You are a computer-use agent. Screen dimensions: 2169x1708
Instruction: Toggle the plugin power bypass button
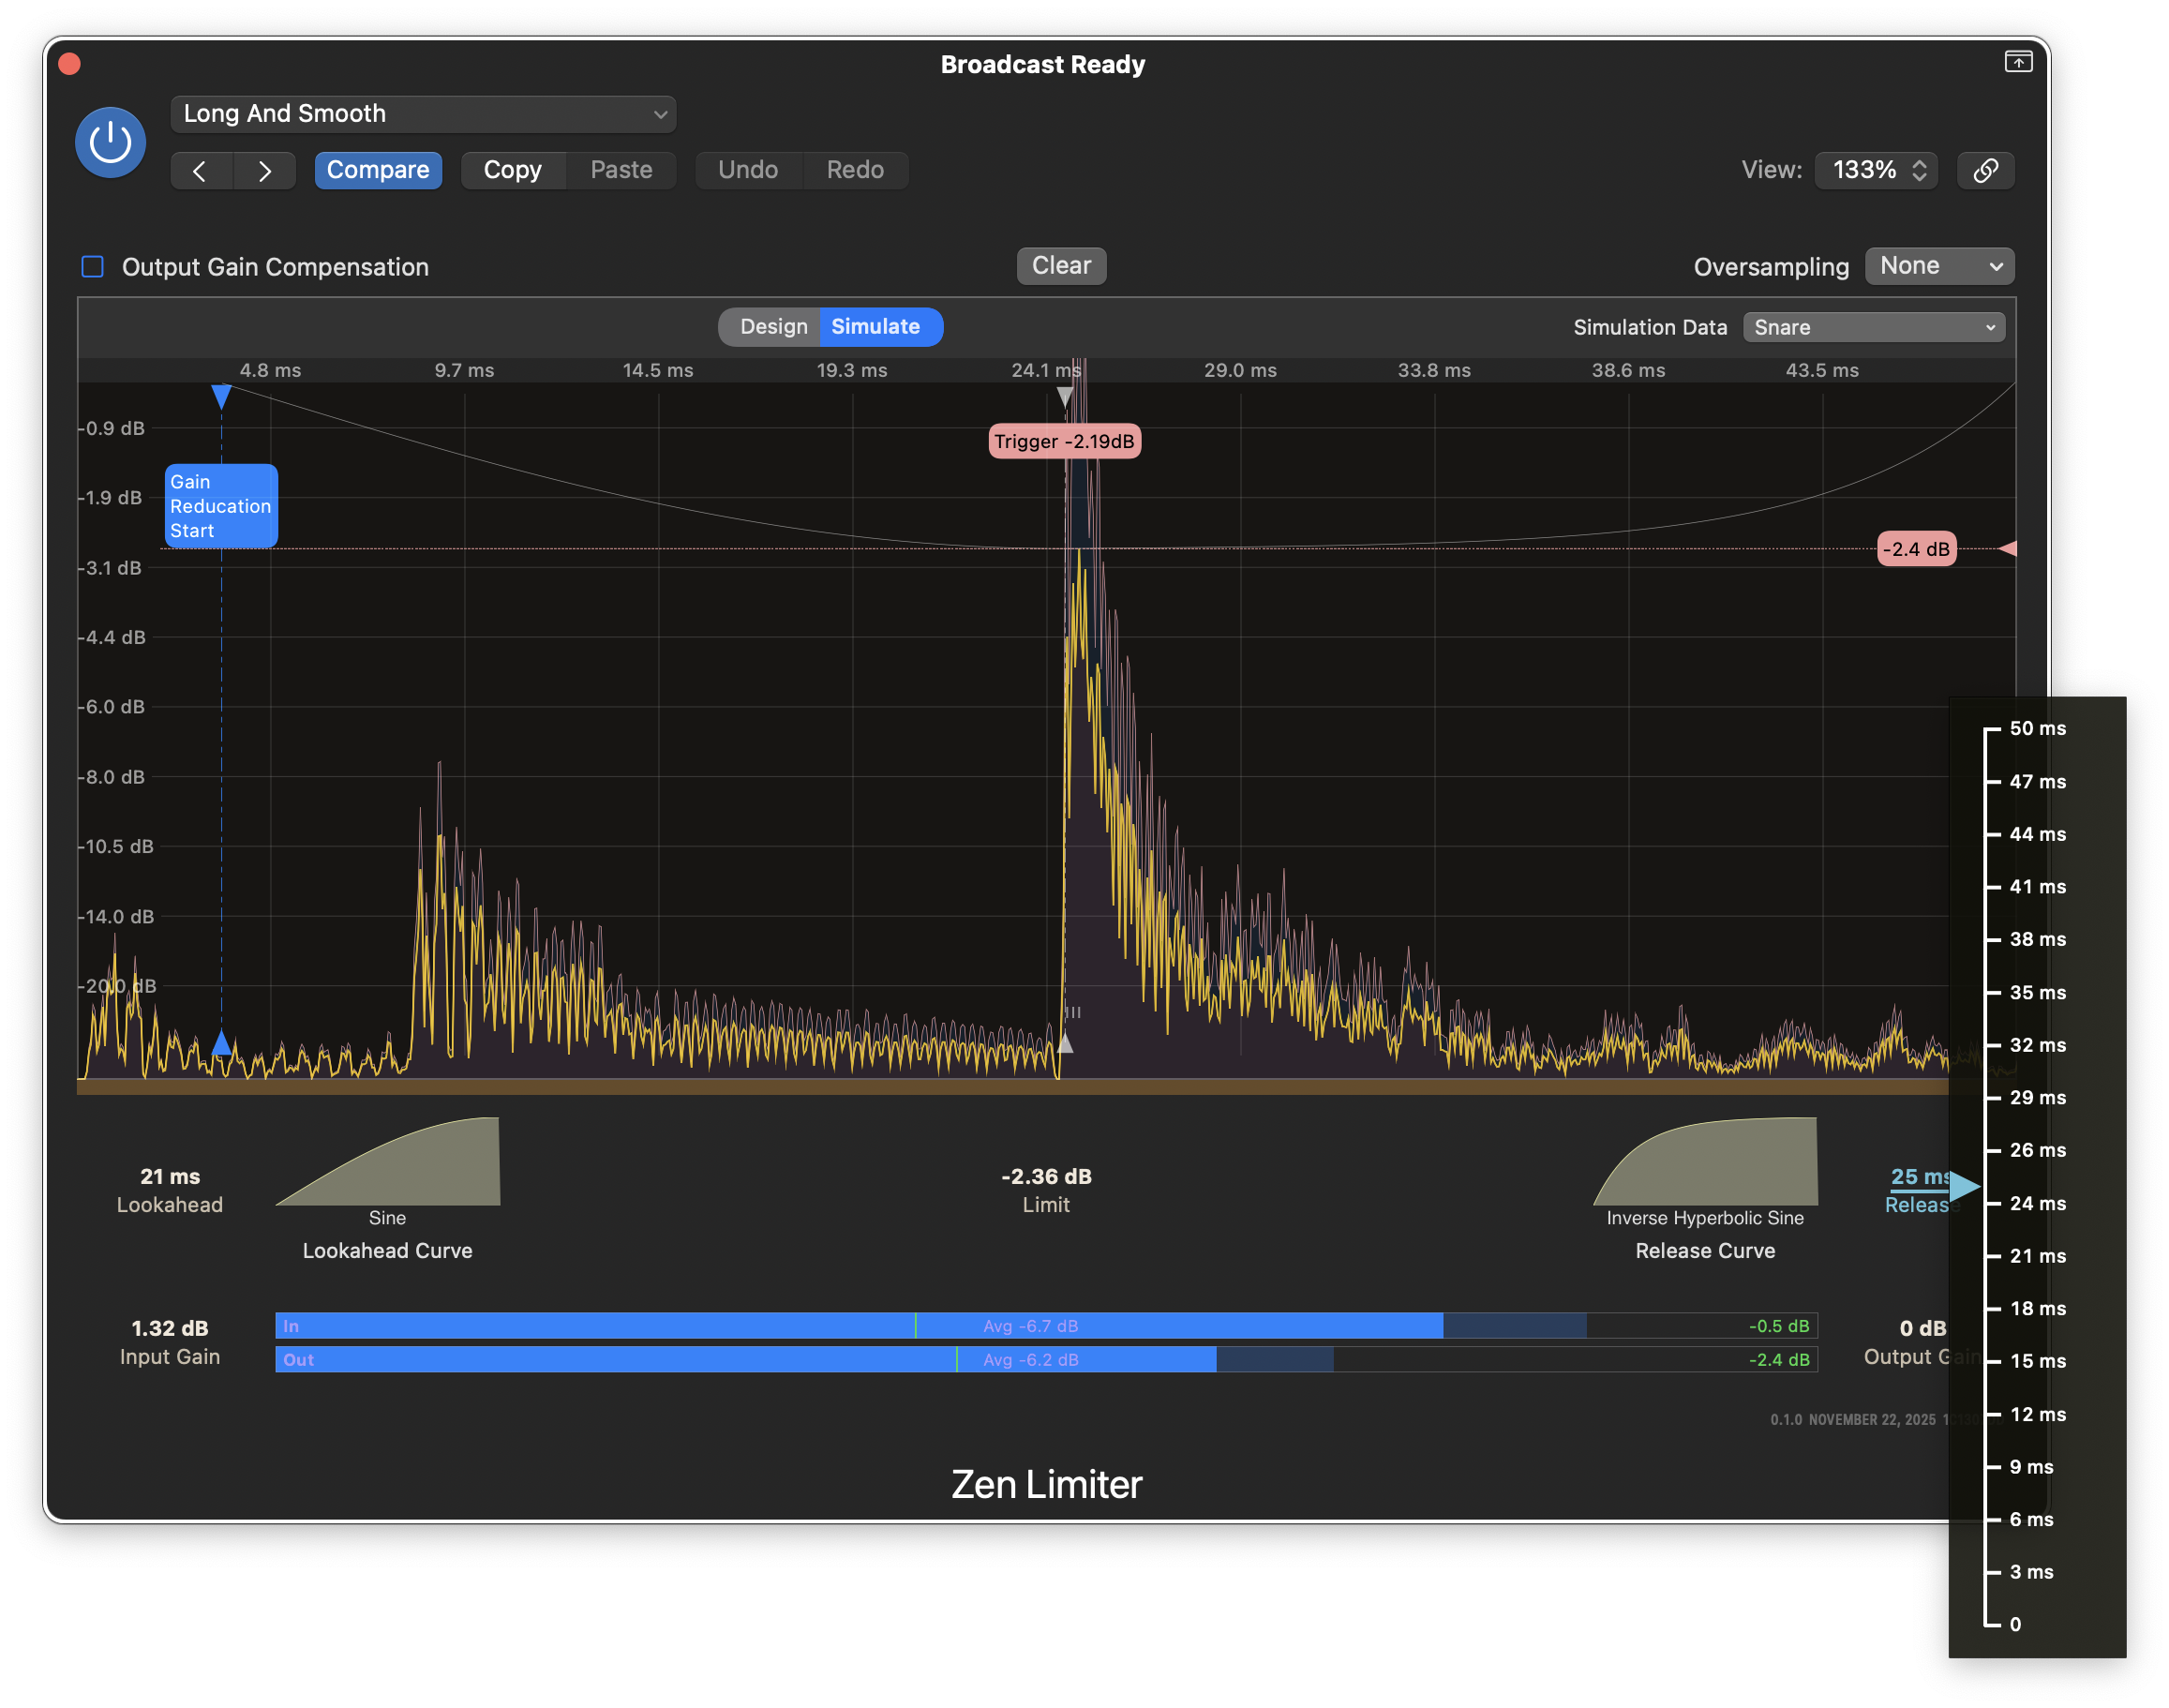(110, 143)
